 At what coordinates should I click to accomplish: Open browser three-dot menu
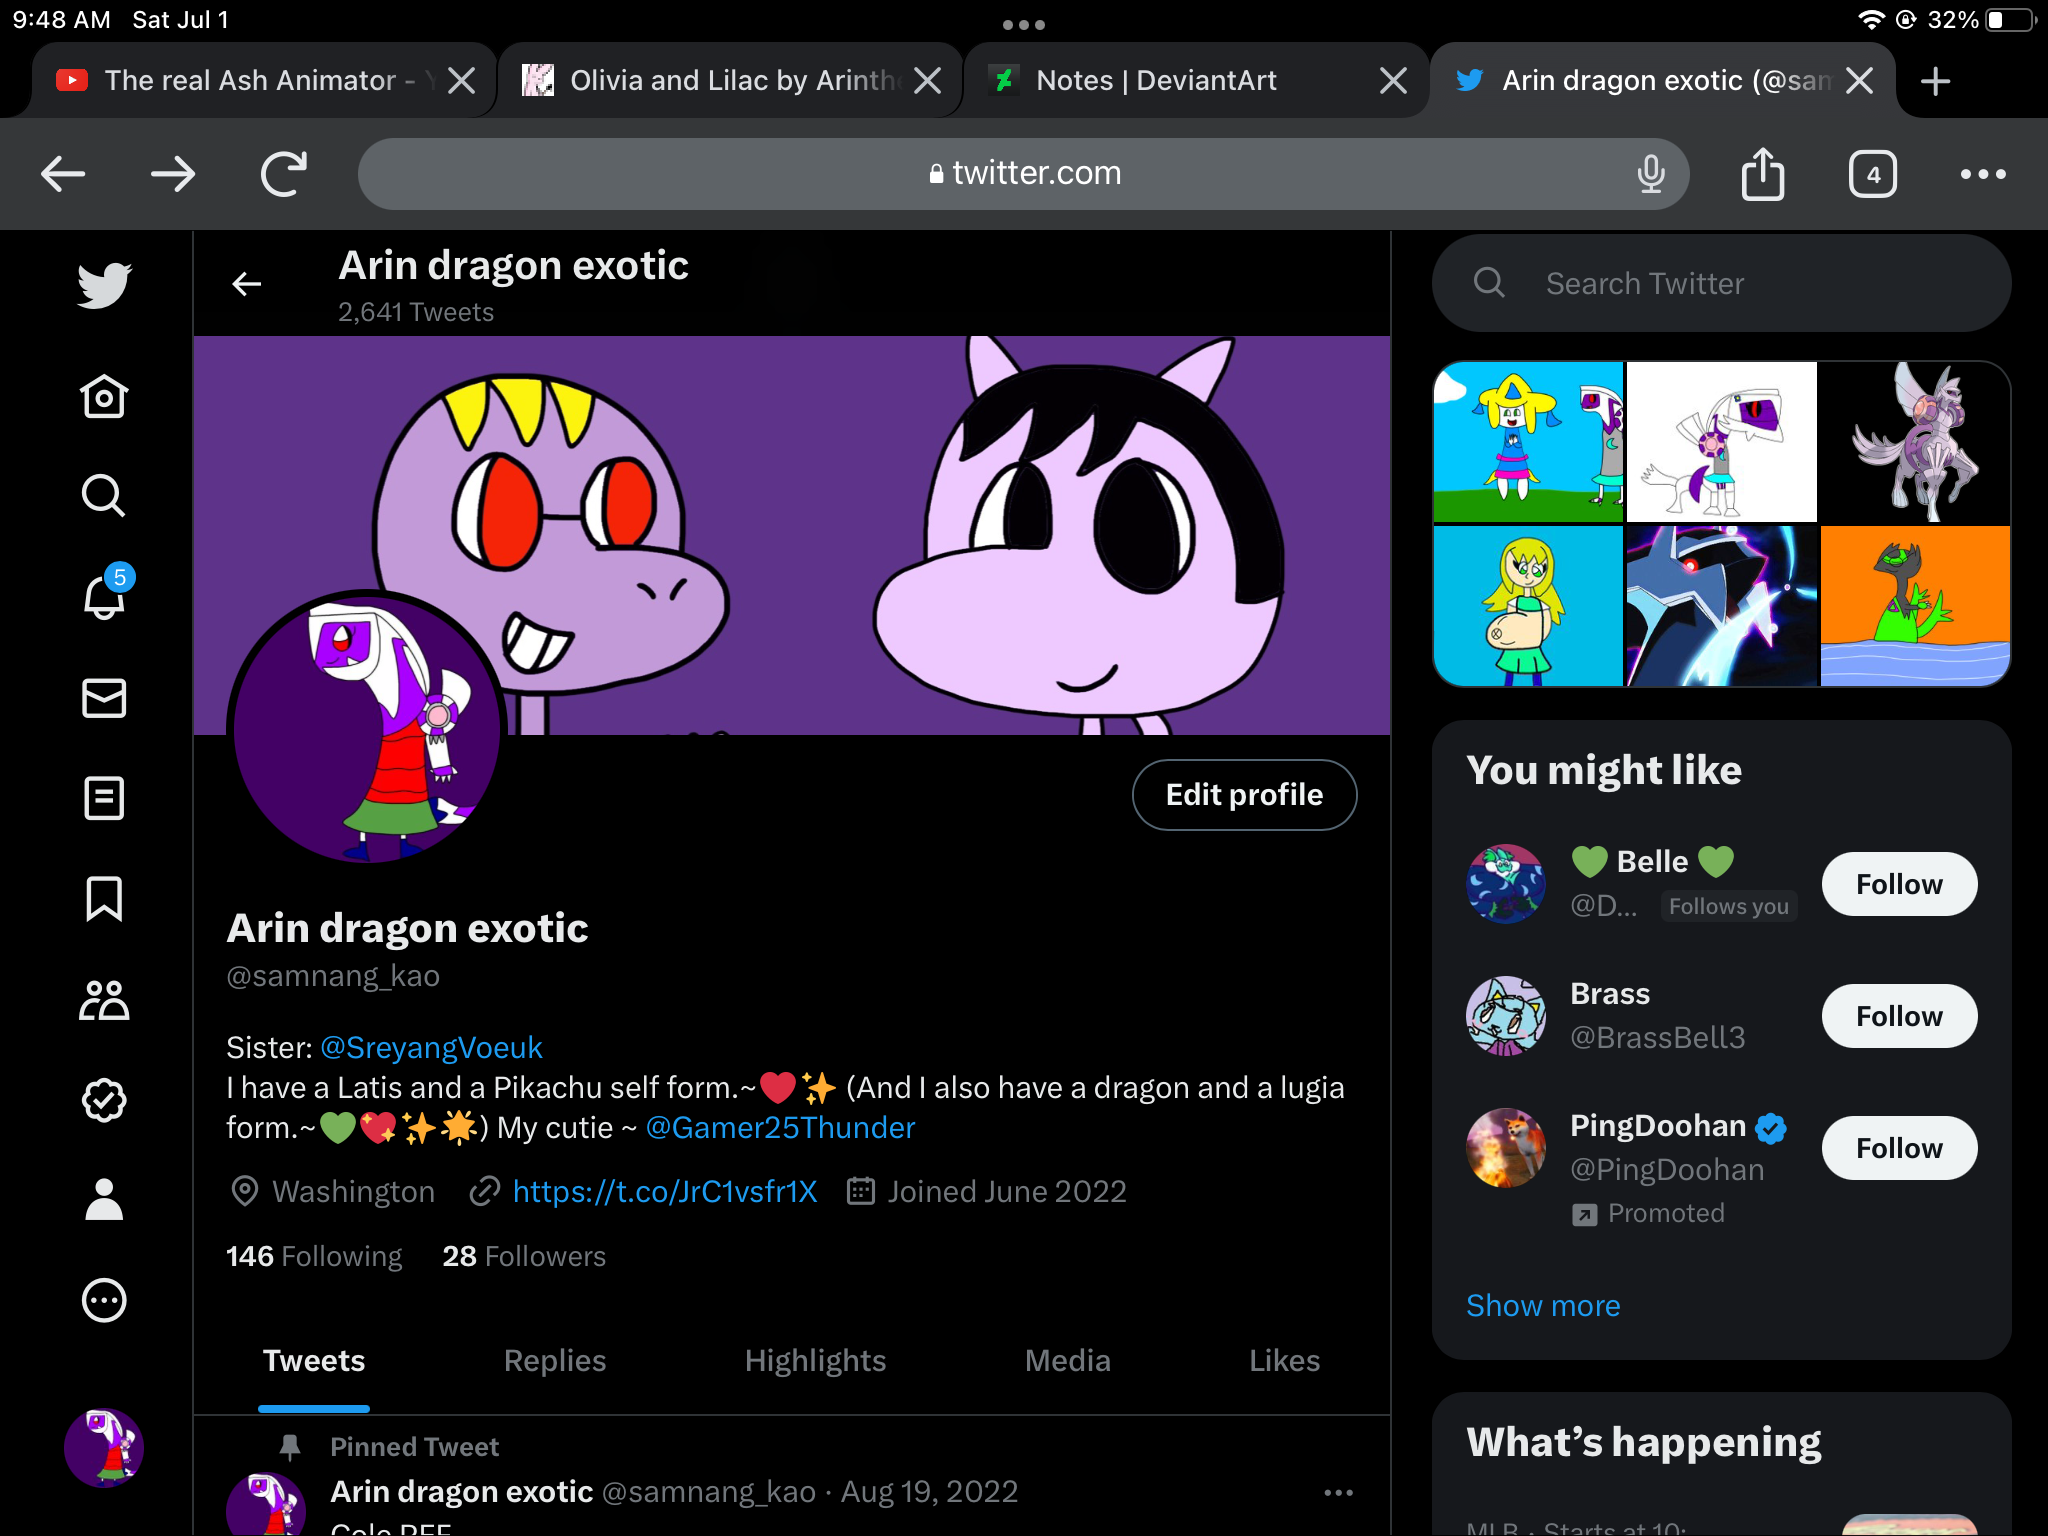tap(1982, 174)
